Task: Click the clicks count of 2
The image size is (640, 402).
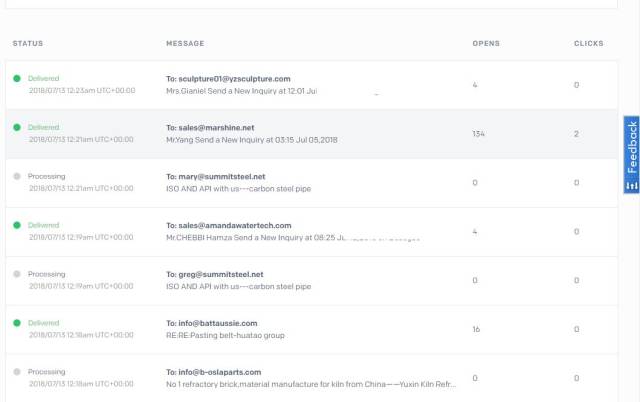Action: 576,134
